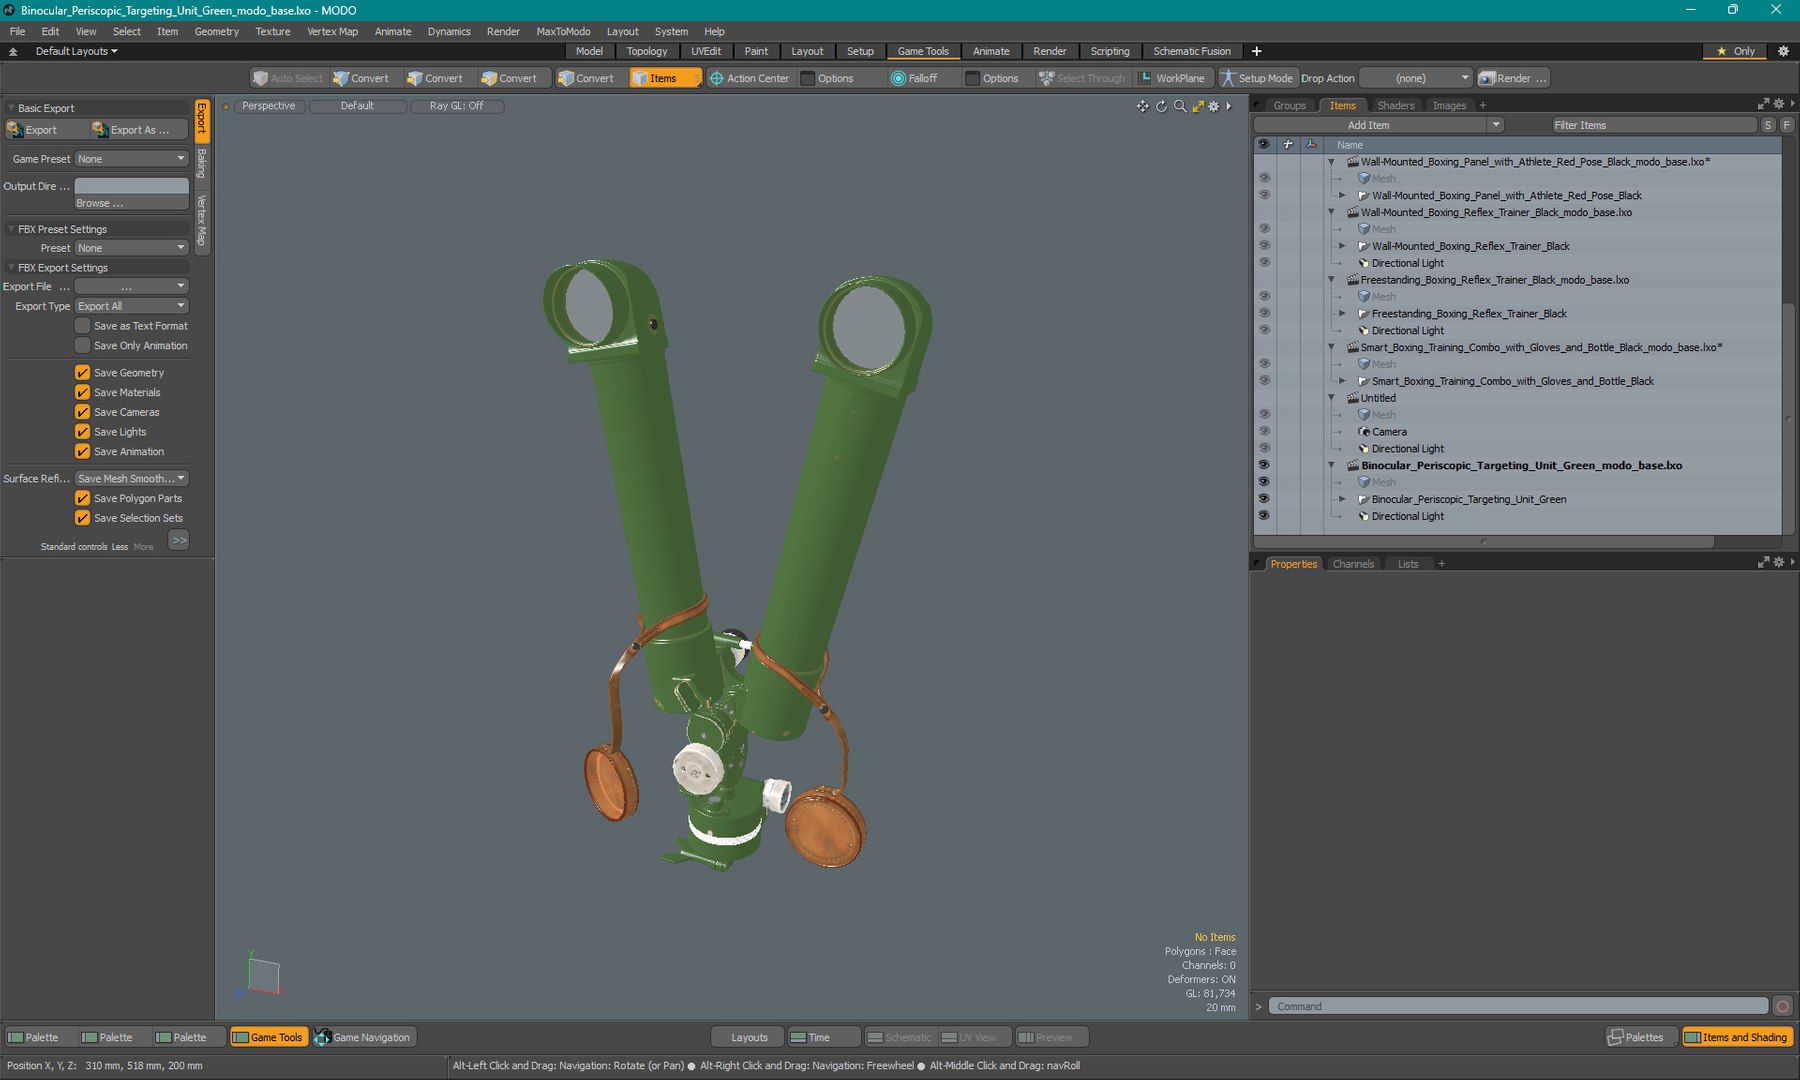Open the Surface Refinement dropdown
1800x1080 pixels.
click(132, 478)
